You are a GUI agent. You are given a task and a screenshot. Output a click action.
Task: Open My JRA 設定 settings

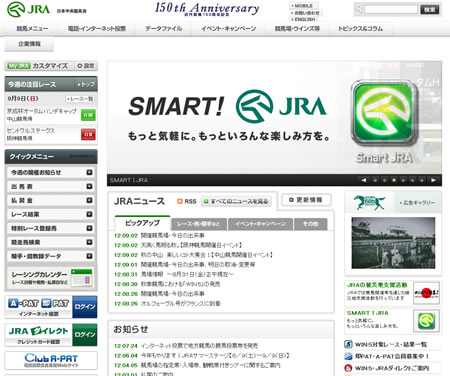pos(86,66)
